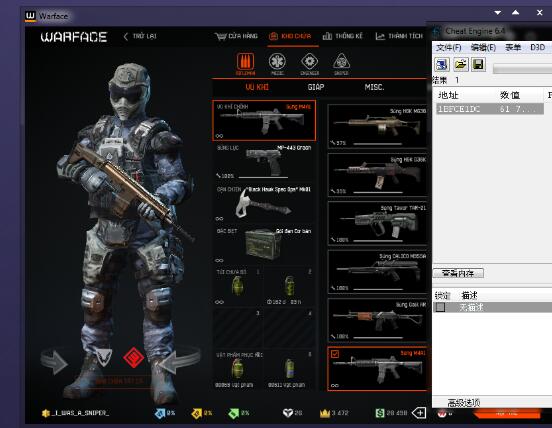
Task: Select the Tavor TAR-21 weapon thumbnail
Action: 378,224
